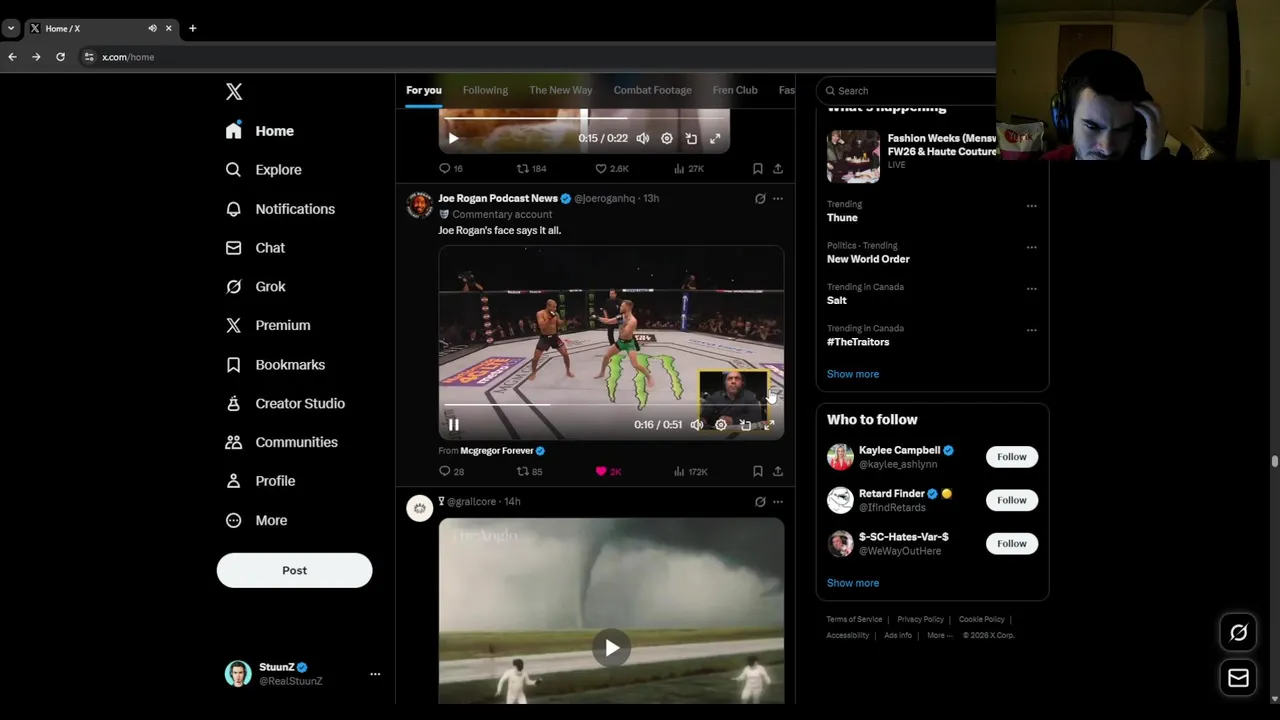Image resolution: width=1280 pixels, height=720 pixels.
Task: Open Creator Studio in sidebar
Action: [x=285, y=403]
